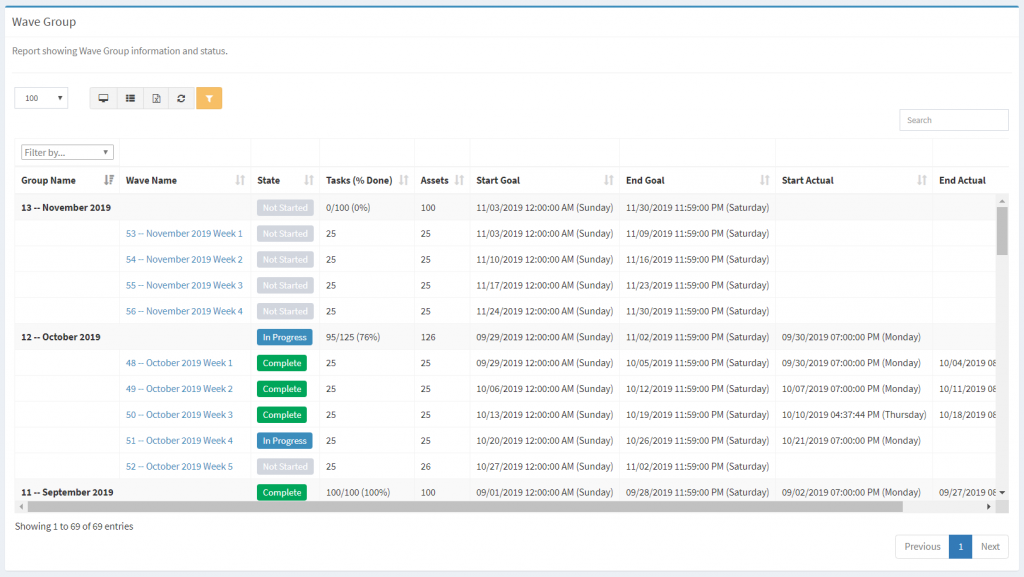The image size is (1024, 577).
Task: Open the full screen display view icon
Action: point(103,98)
